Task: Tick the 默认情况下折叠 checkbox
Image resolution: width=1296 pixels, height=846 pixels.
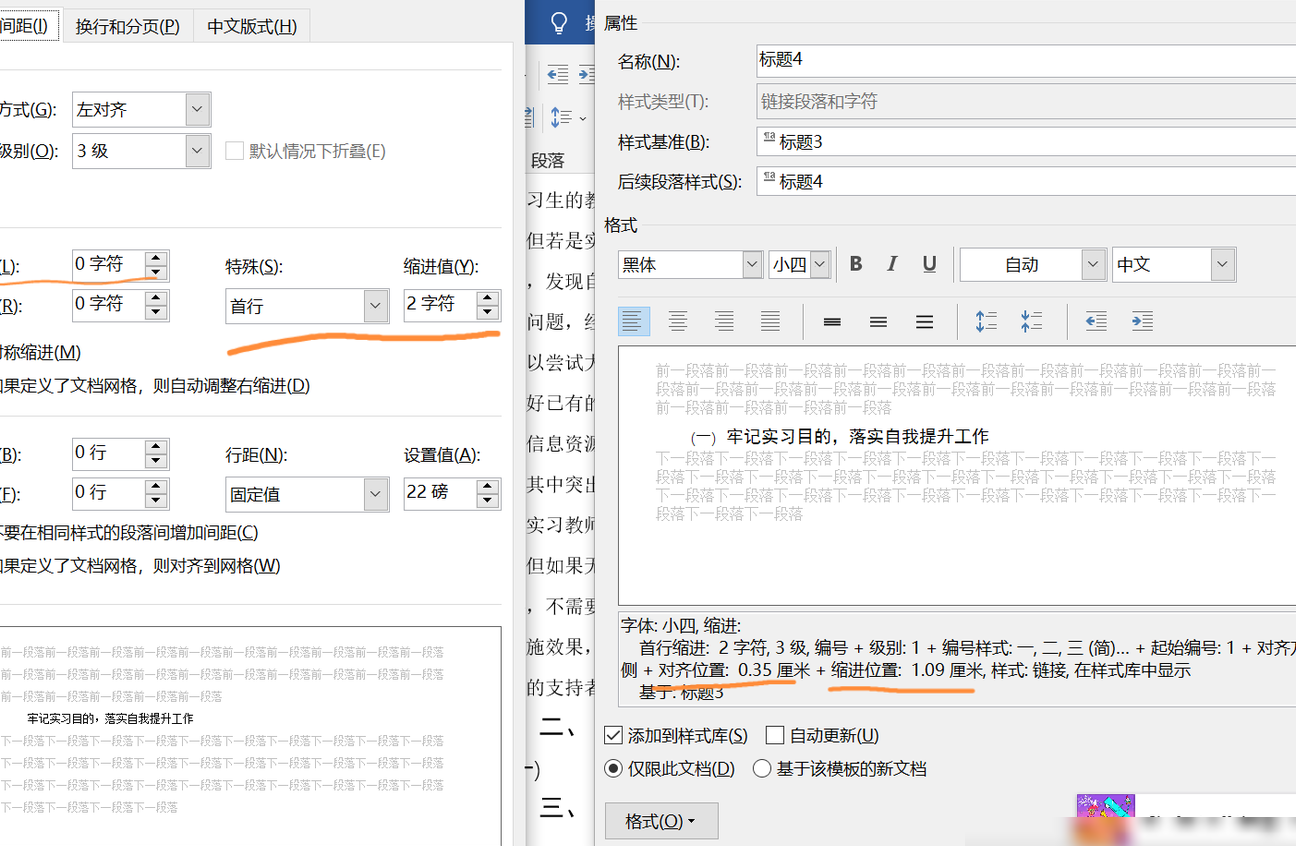Action: (235, 151)
